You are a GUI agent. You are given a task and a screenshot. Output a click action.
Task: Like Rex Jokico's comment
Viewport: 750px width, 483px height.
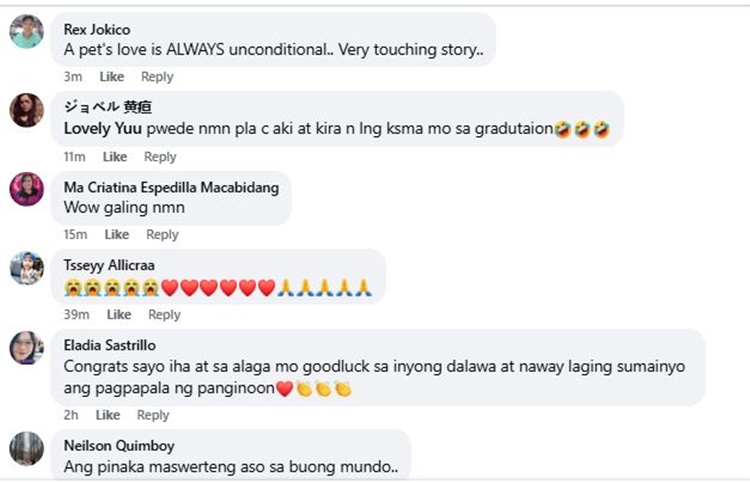(112, 77)
